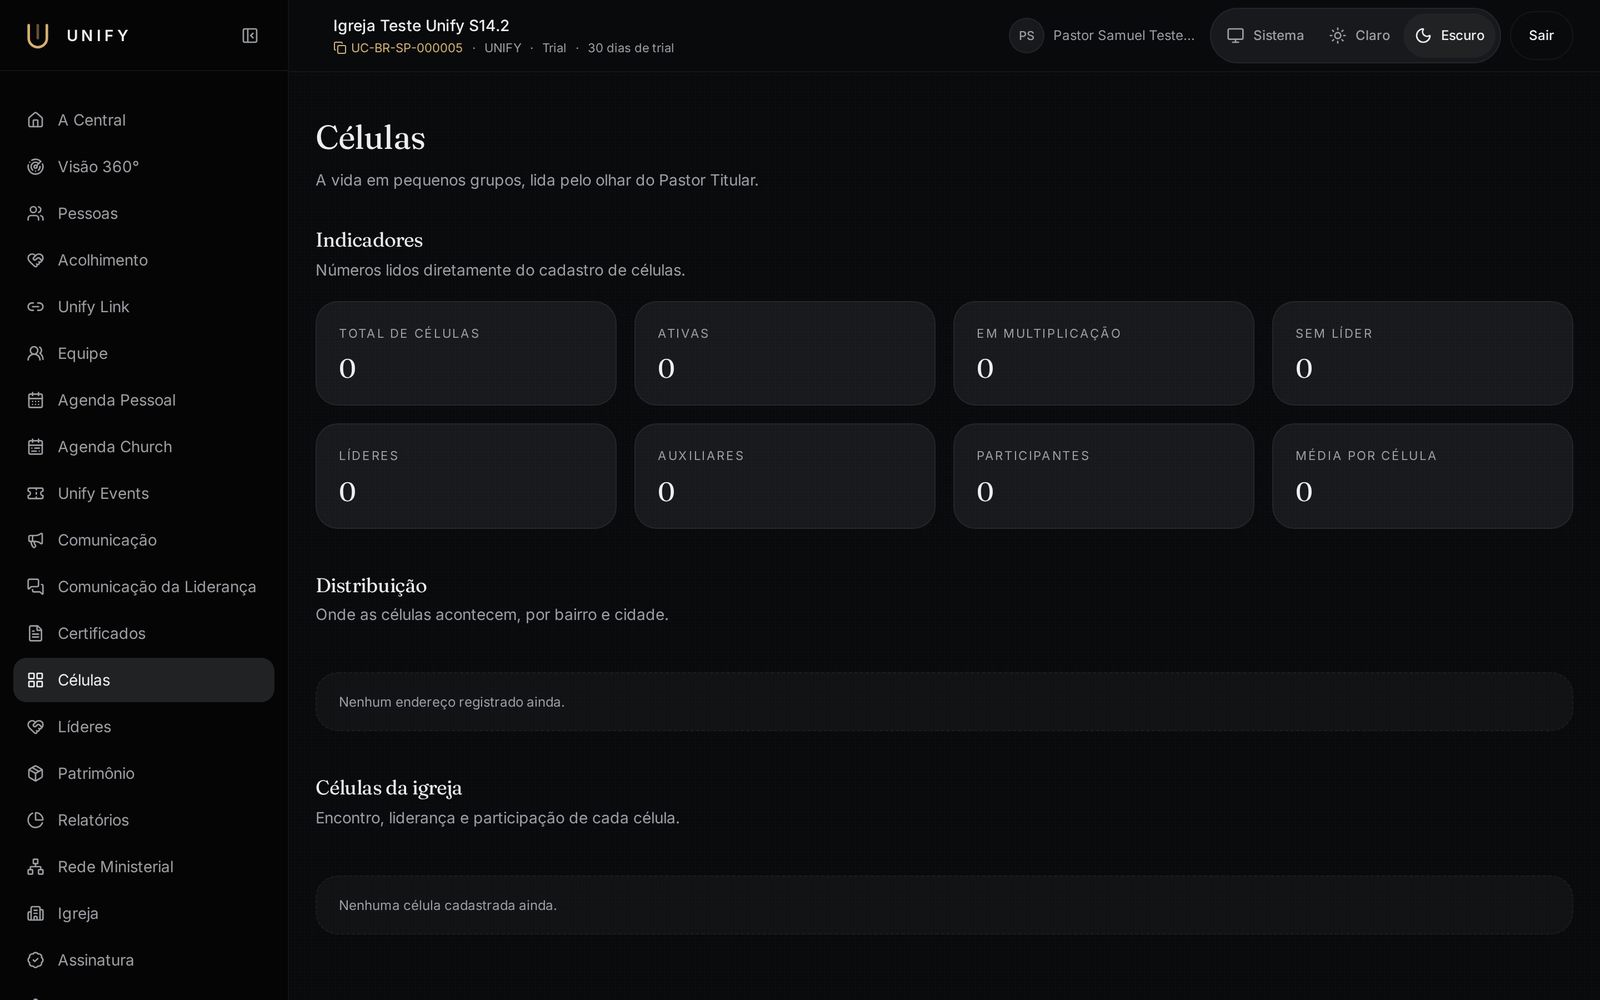Open the Igreja sidebar item

point(144,913)
